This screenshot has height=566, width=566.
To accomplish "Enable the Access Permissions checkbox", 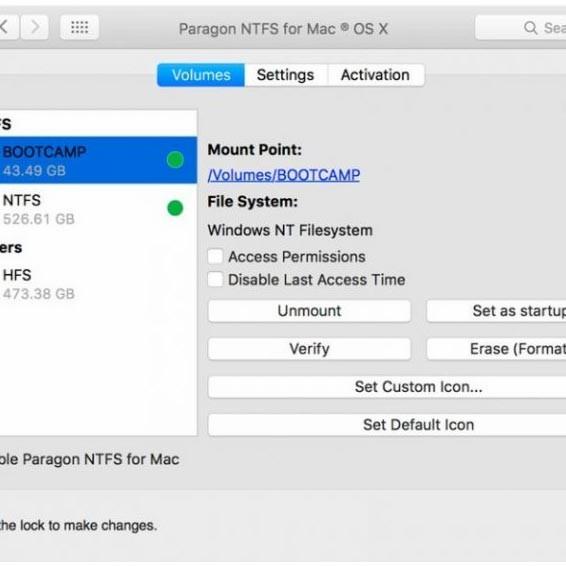I will tap(215, 257).
